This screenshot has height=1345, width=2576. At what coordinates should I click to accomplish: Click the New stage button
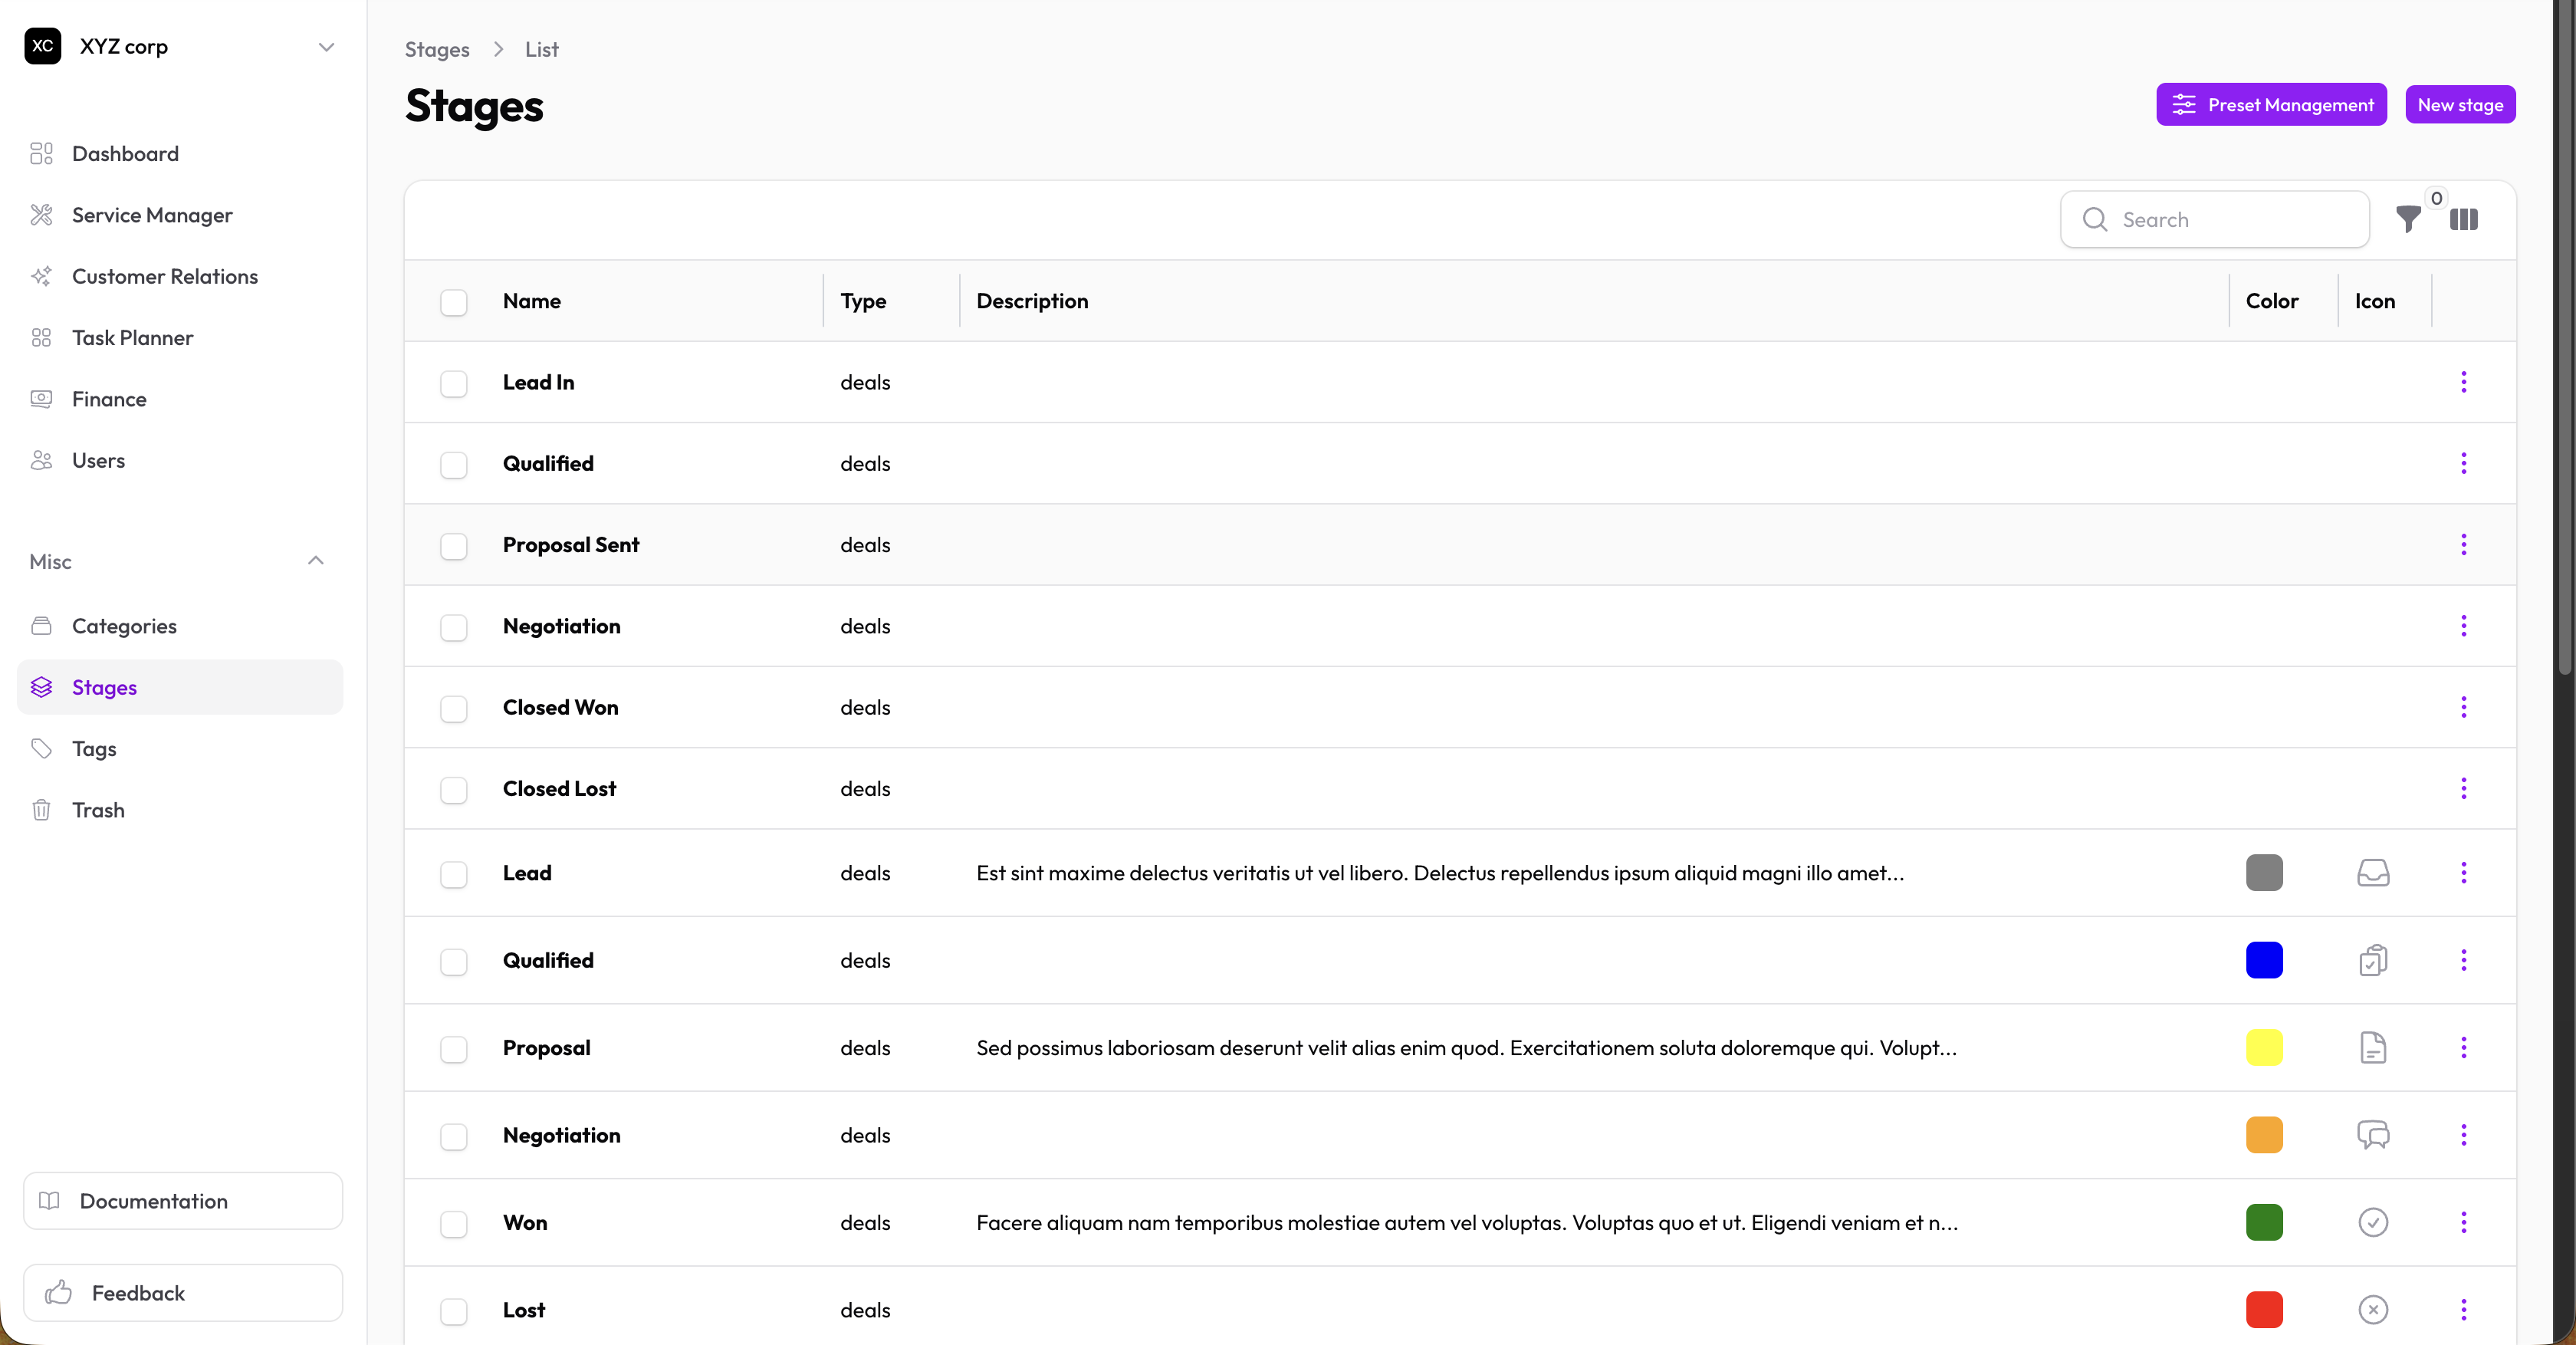pos(2460,105)
